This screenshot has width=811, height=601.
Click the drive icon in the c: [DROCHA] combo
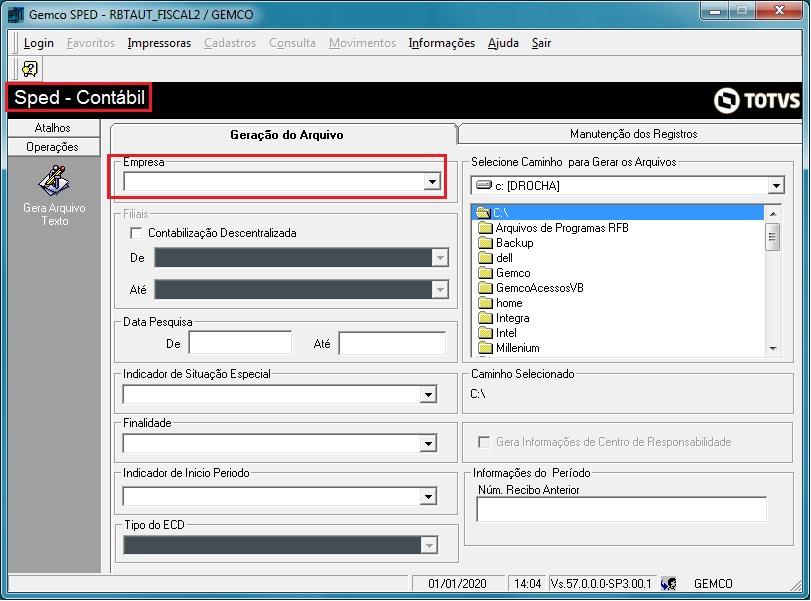(x=484, y=185)
